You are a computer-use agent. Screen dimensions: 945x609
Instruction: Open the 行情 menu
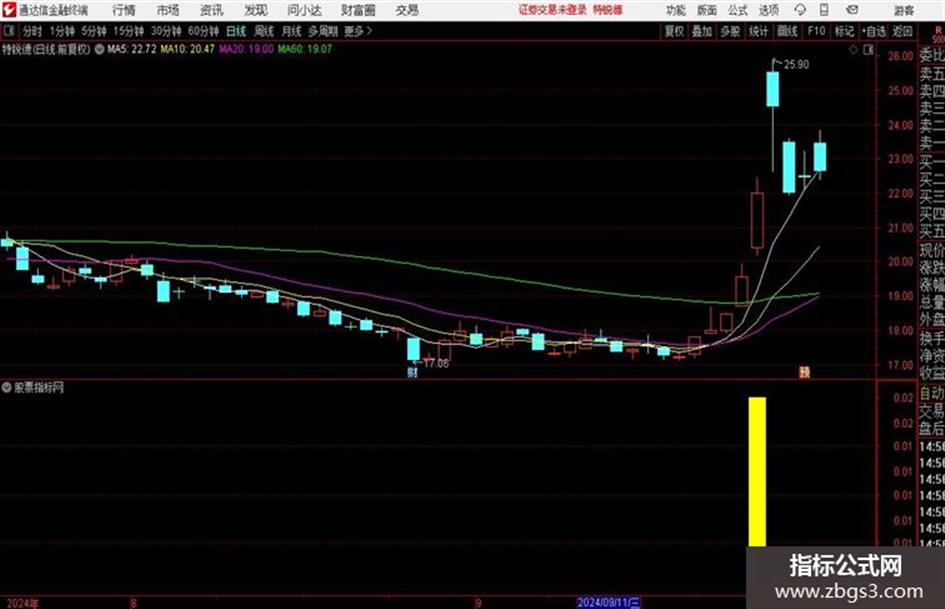[124, 10]
